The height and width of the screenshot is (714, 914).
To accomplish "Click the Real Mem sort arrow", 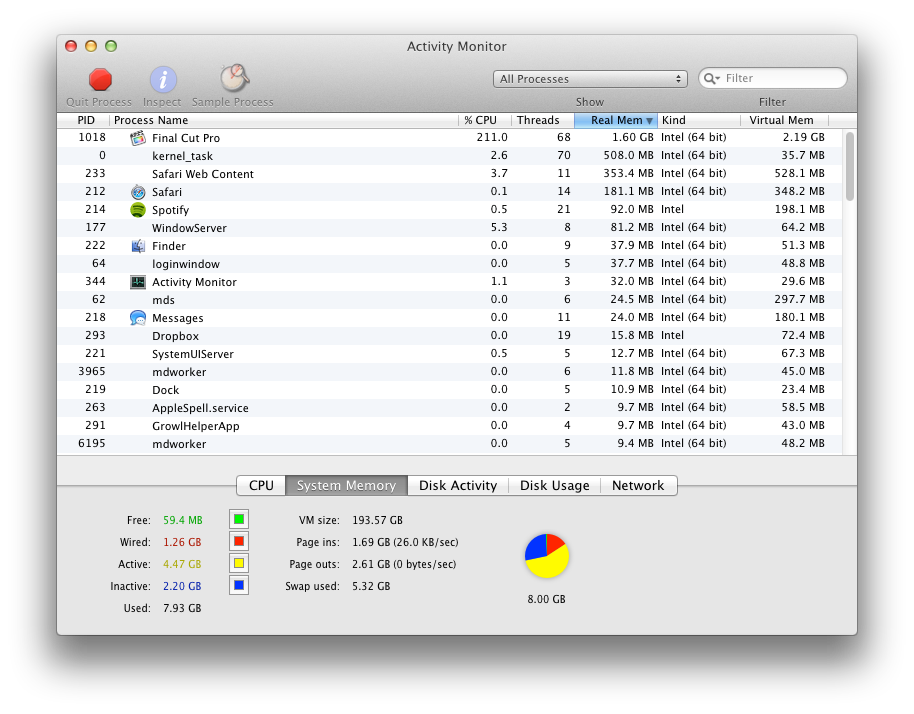I will coord(649,121).
